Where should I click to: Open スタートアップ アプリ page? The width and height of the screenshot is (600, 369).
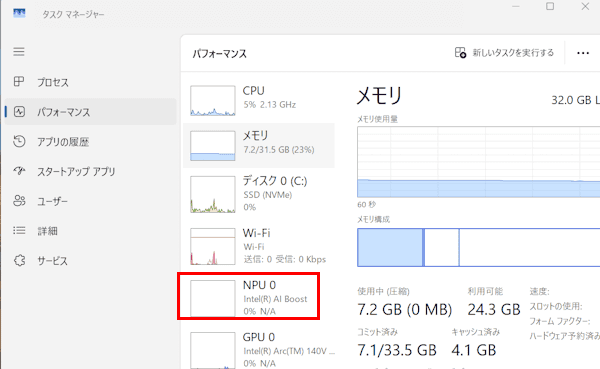(x=90, y=171)
